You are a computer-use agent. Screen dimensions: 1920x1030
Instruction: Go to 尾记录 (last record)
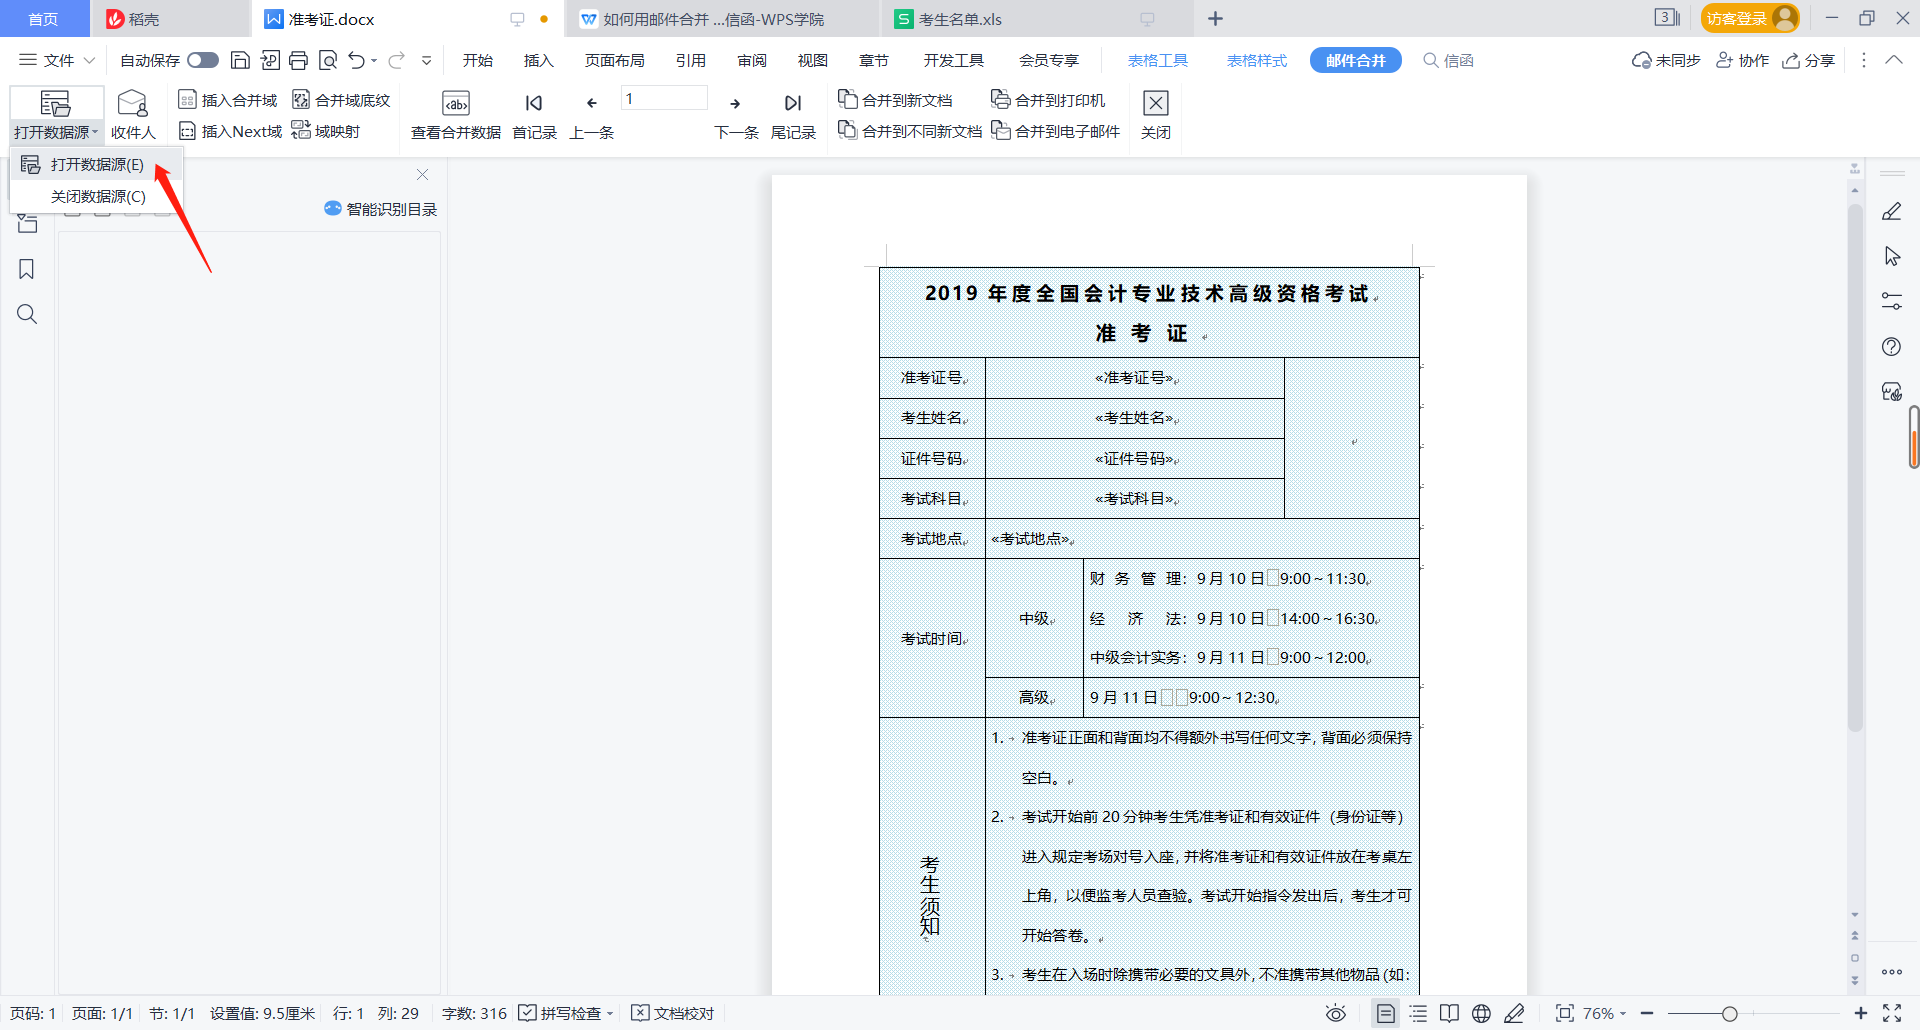792,113
